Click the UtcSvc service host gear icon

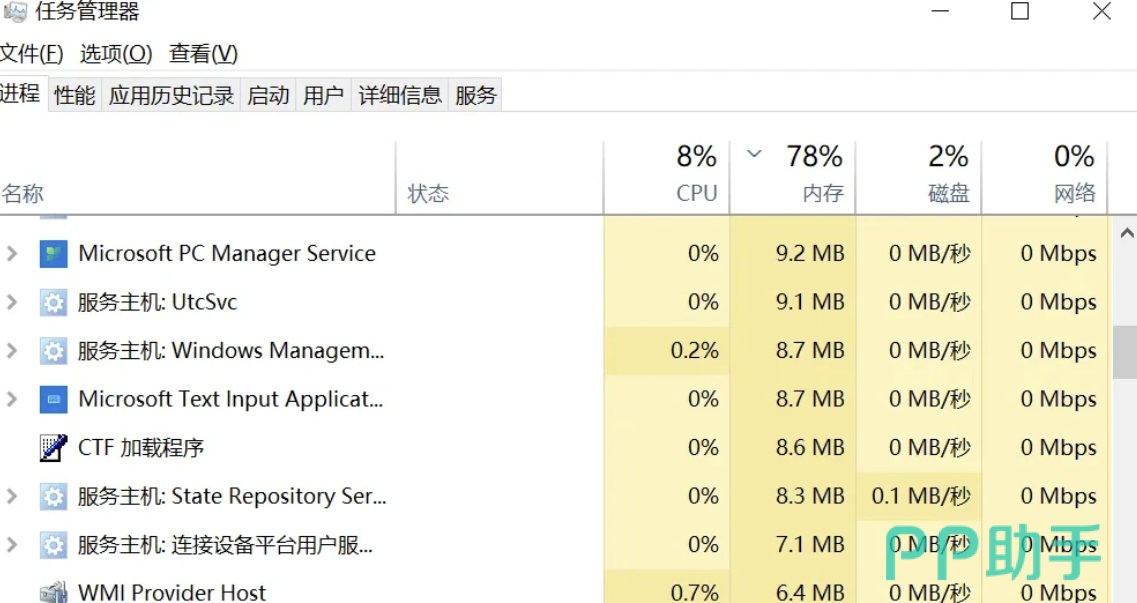click(53, 302)
